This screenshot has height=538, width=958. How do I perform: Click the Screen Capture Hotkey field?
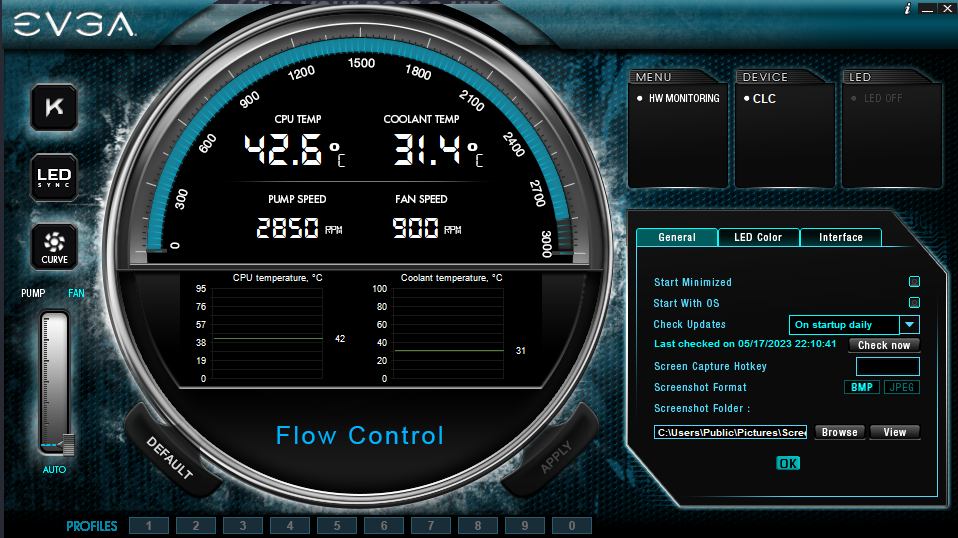tap(888, 366)
